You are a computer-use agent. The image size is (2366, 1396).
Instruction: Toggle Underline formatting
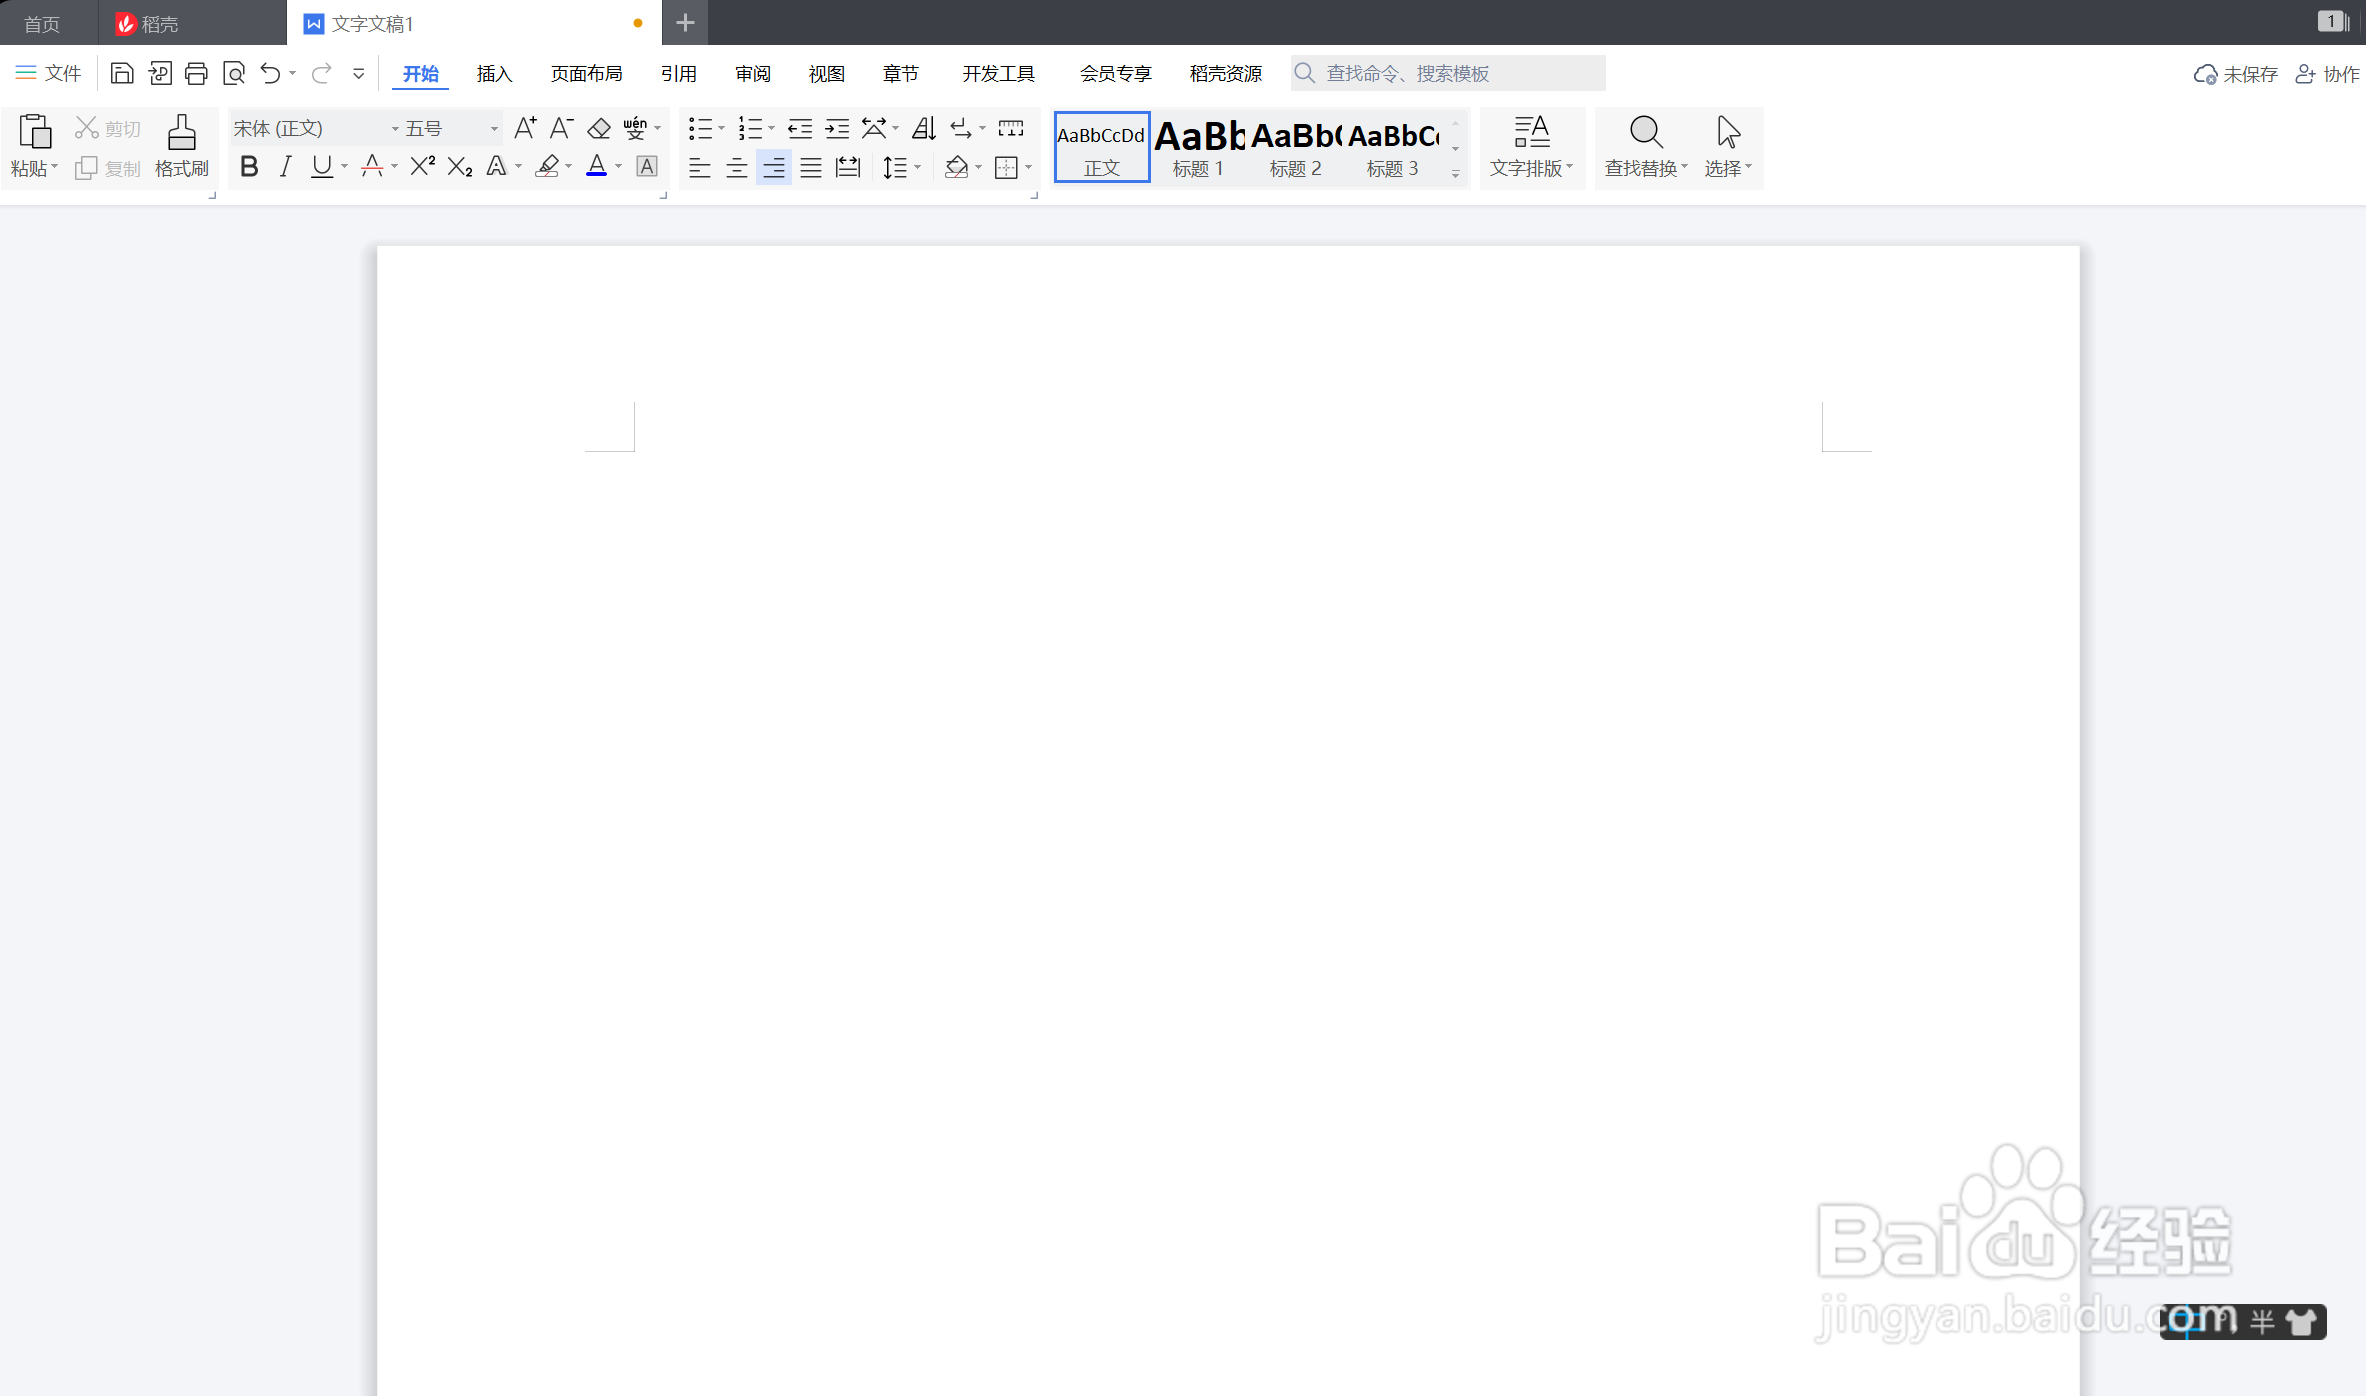[322, 167]
